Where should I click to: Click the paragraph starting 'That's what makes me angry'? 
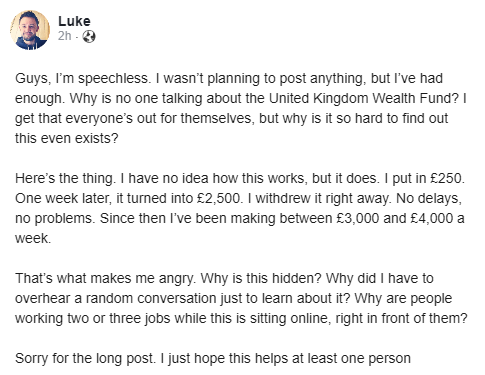pyautogui.click(x=241, y=298)
